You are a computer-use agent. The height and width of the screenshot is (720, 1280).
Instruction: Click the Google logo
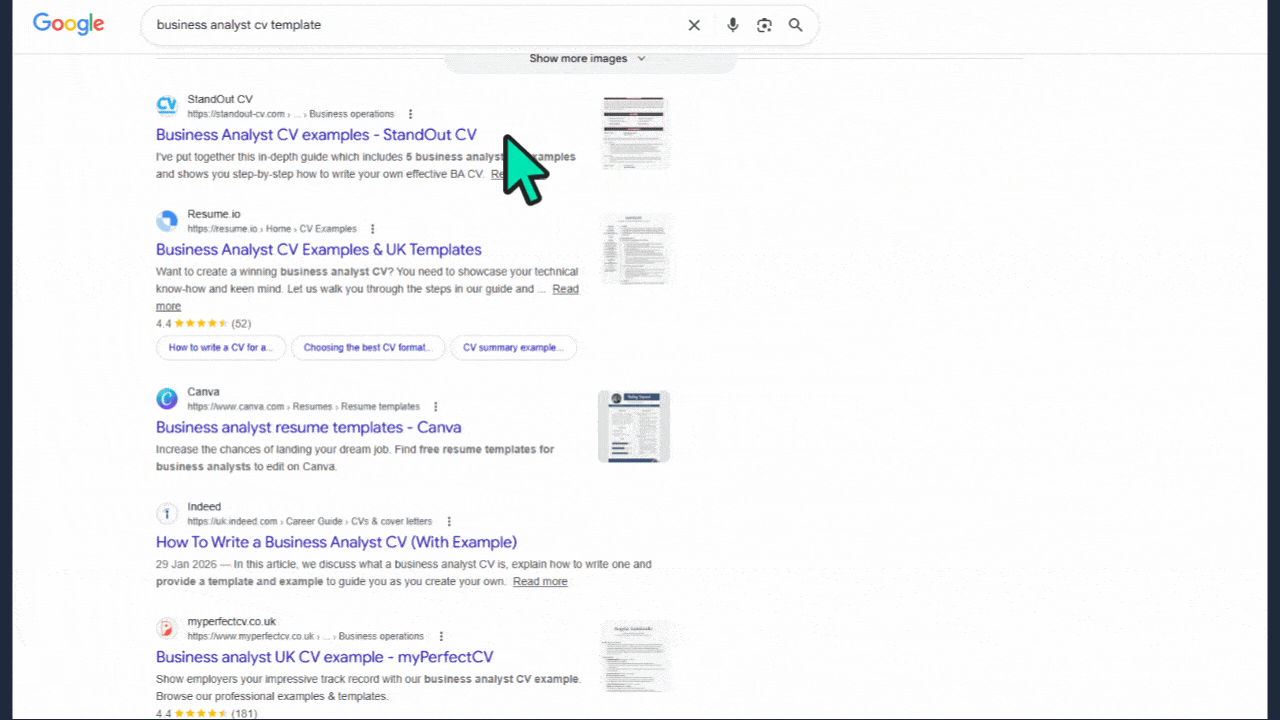tap(68, 25)
